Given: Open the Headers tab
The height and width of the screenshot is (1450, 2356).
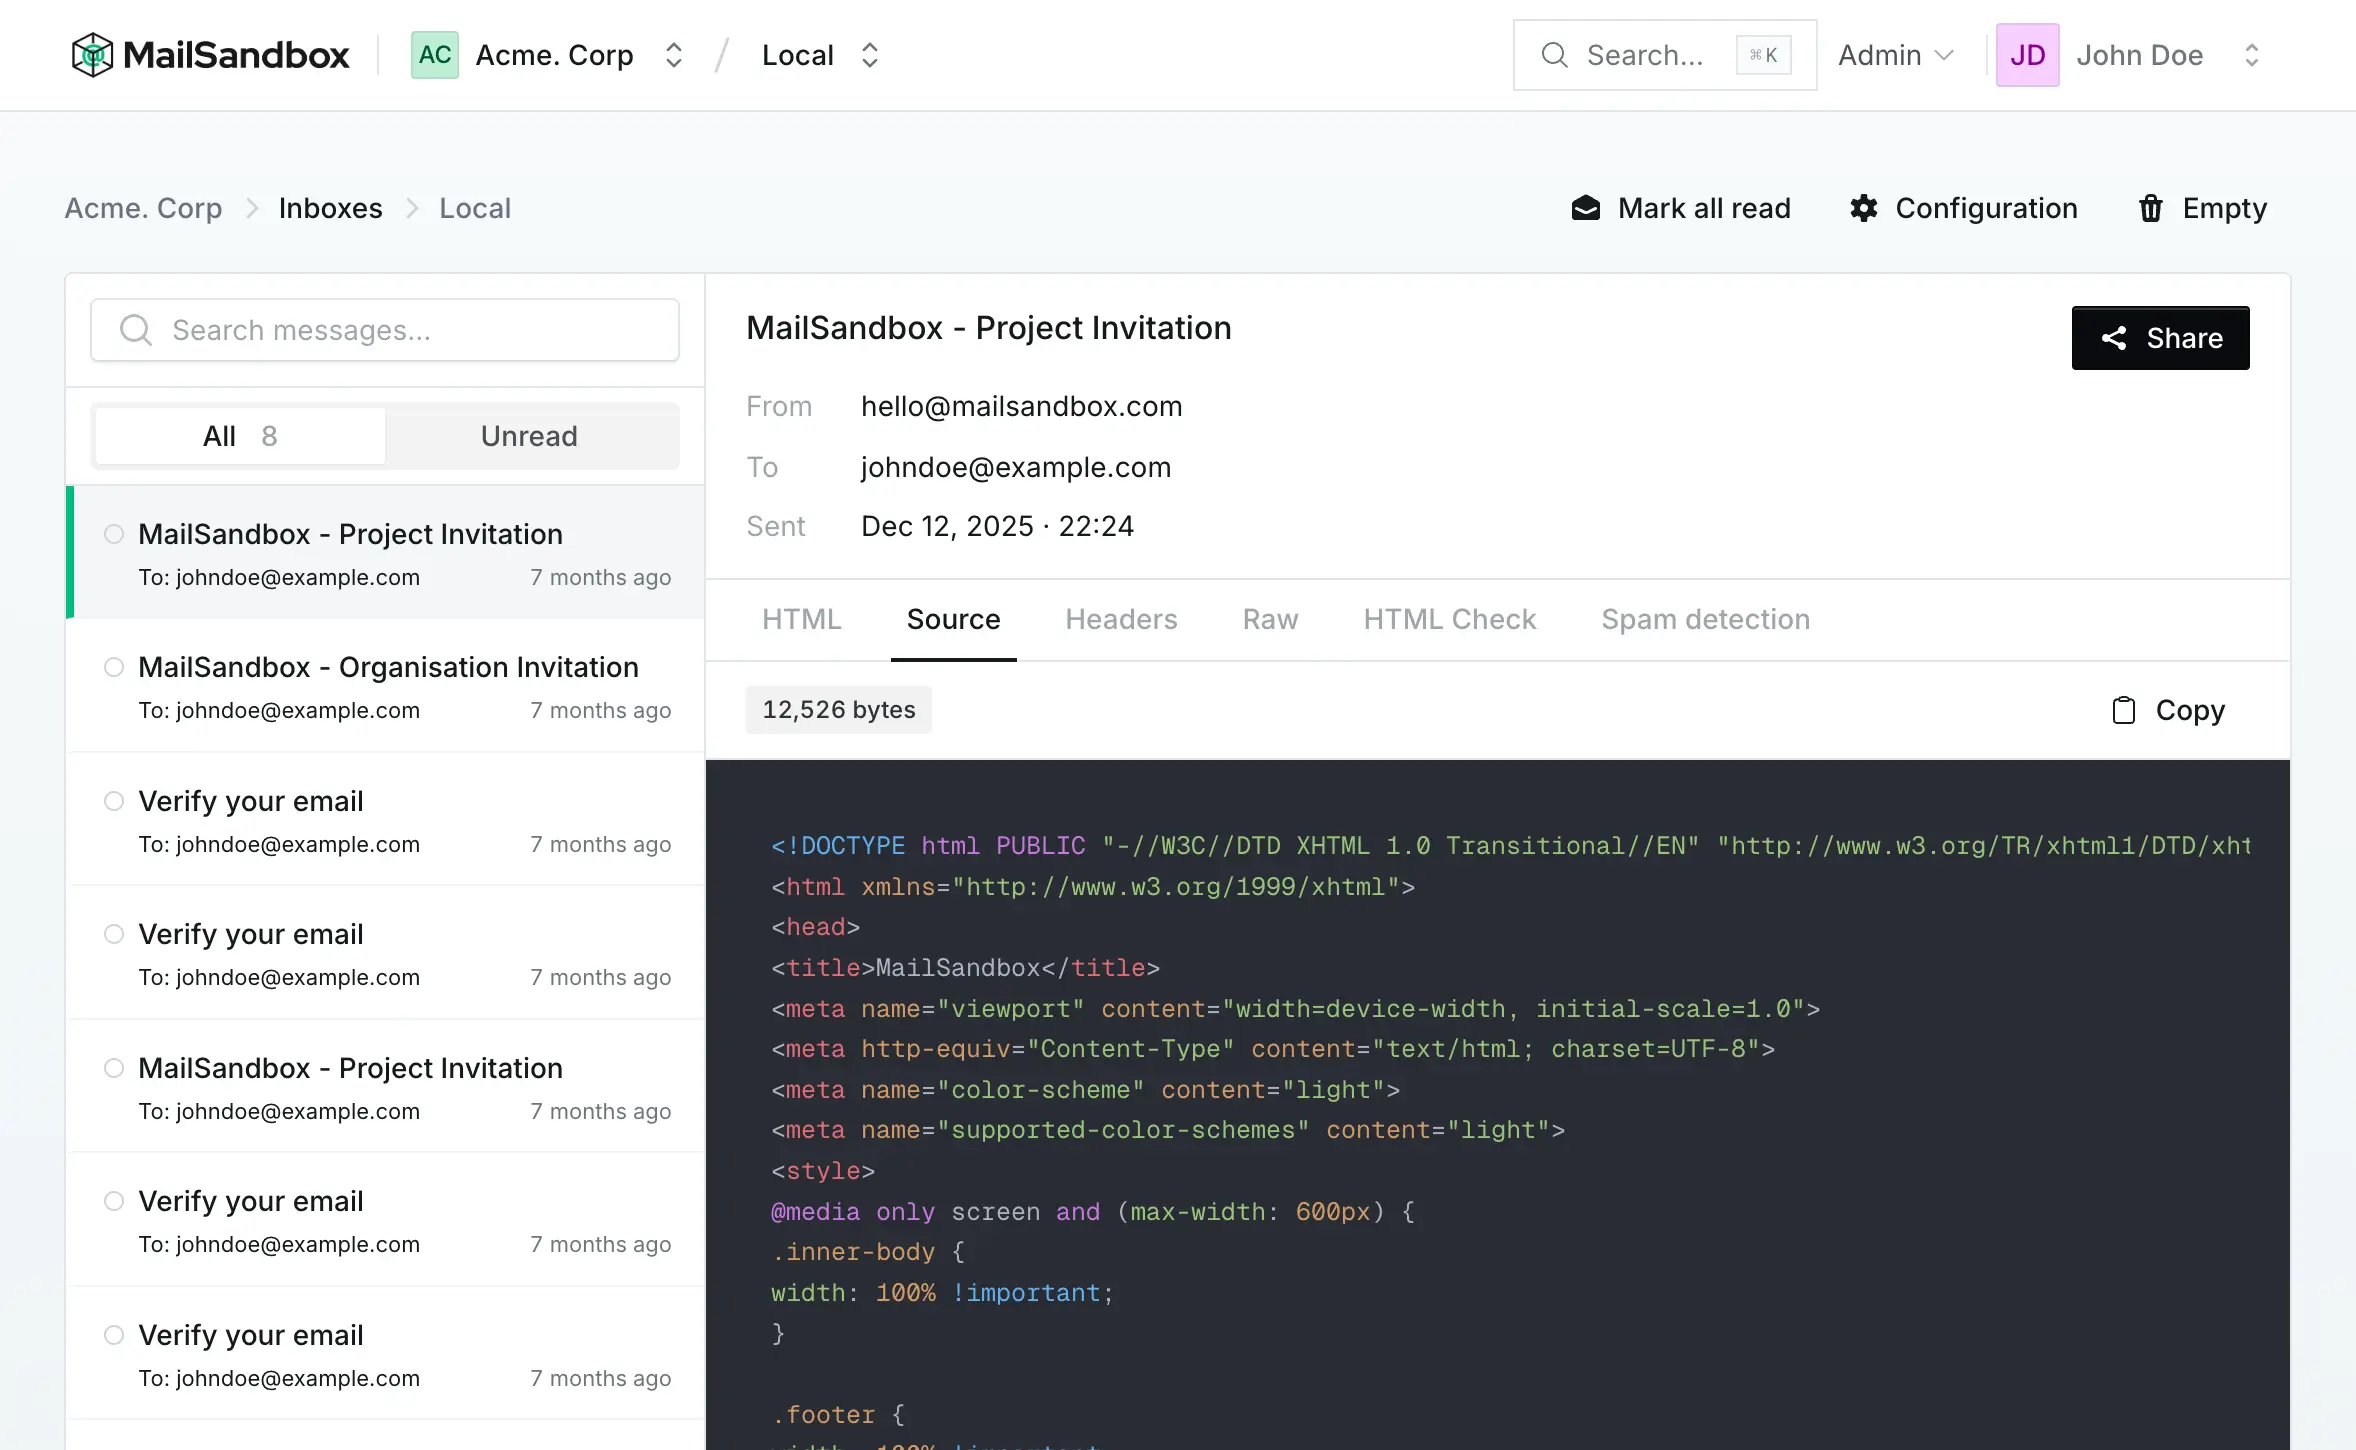Looking at the screenshot, I should tap(1121, 619).
